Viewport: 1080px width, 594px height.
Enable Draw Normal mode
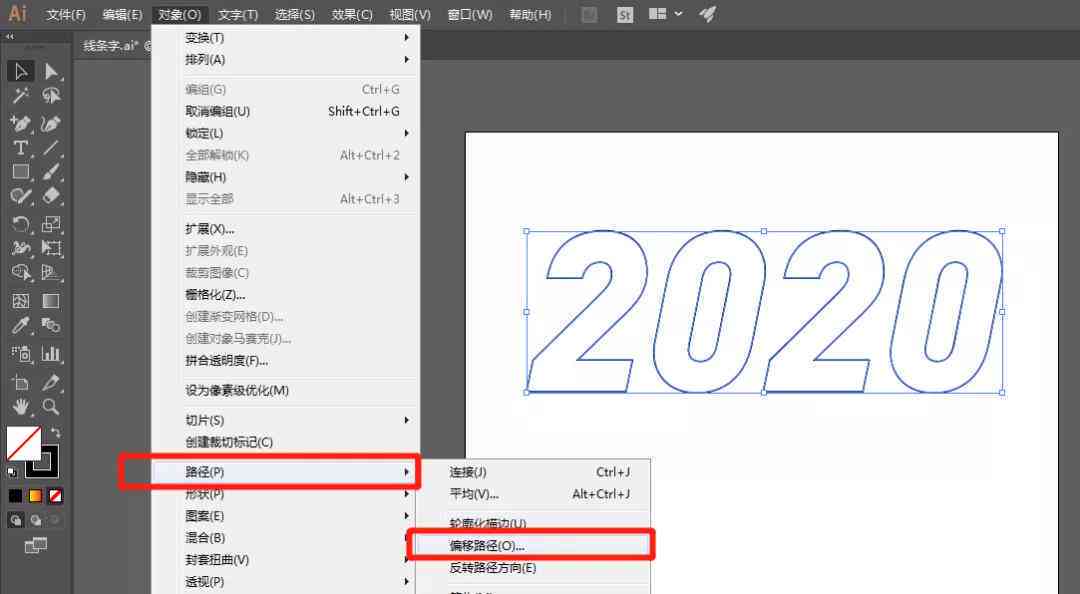(x=16, y=520)
